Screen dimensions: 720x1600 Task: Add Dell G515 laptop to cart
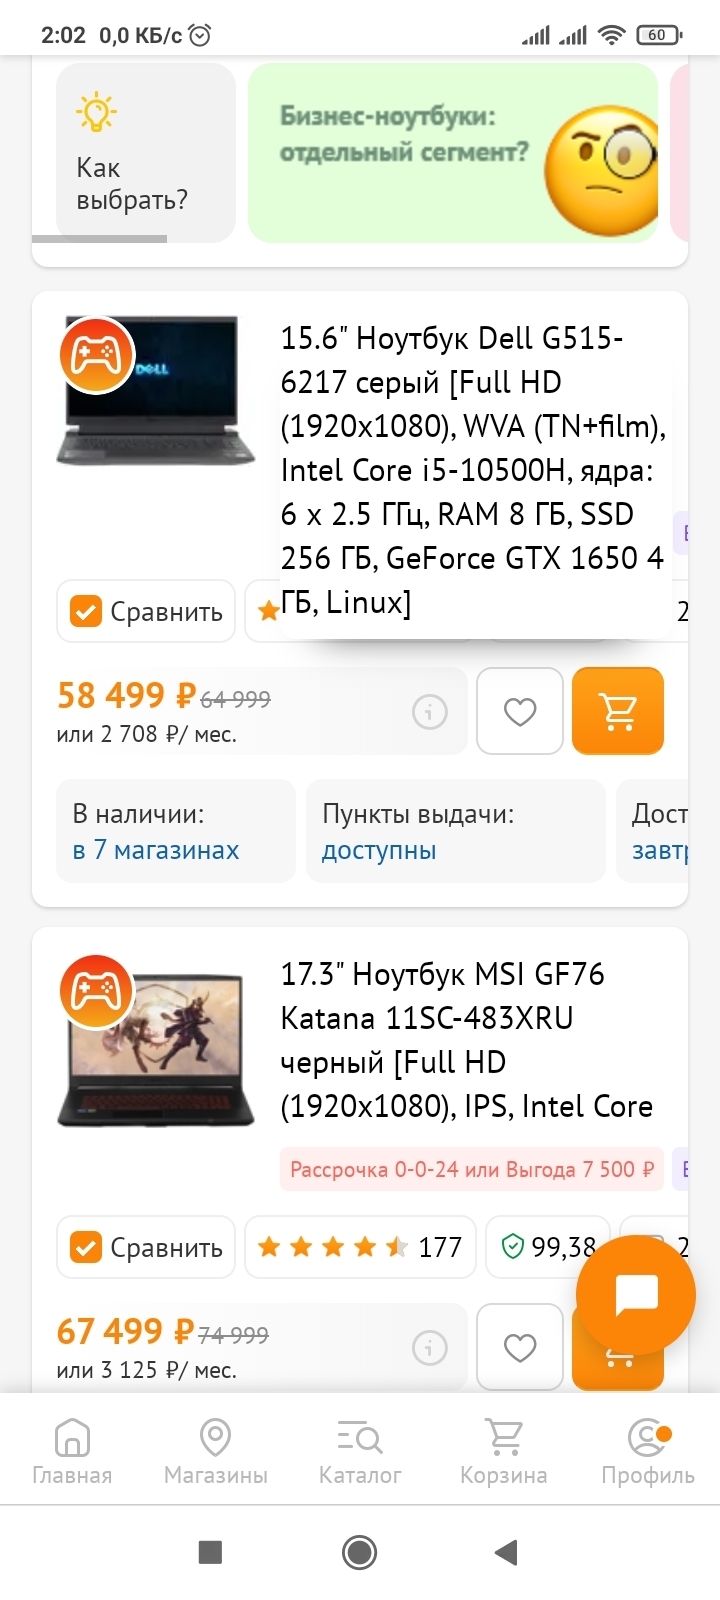(618, 711)
